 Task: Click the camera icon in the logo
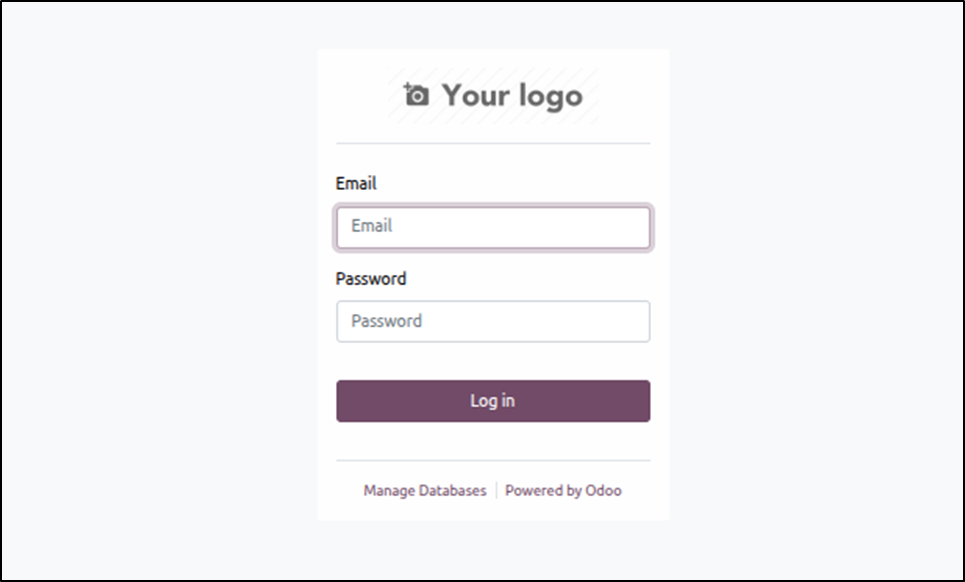click(x=416, y=95)
